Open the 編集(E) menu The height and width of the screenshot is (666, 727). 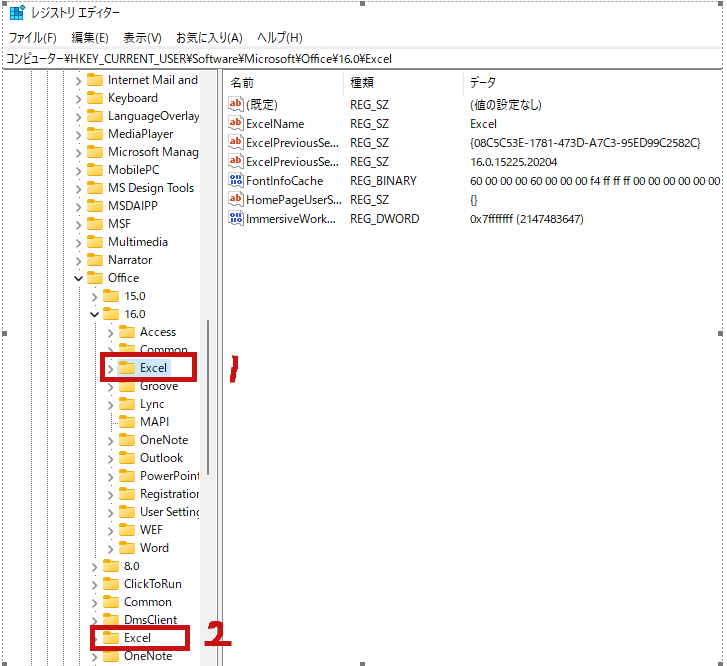90,38
